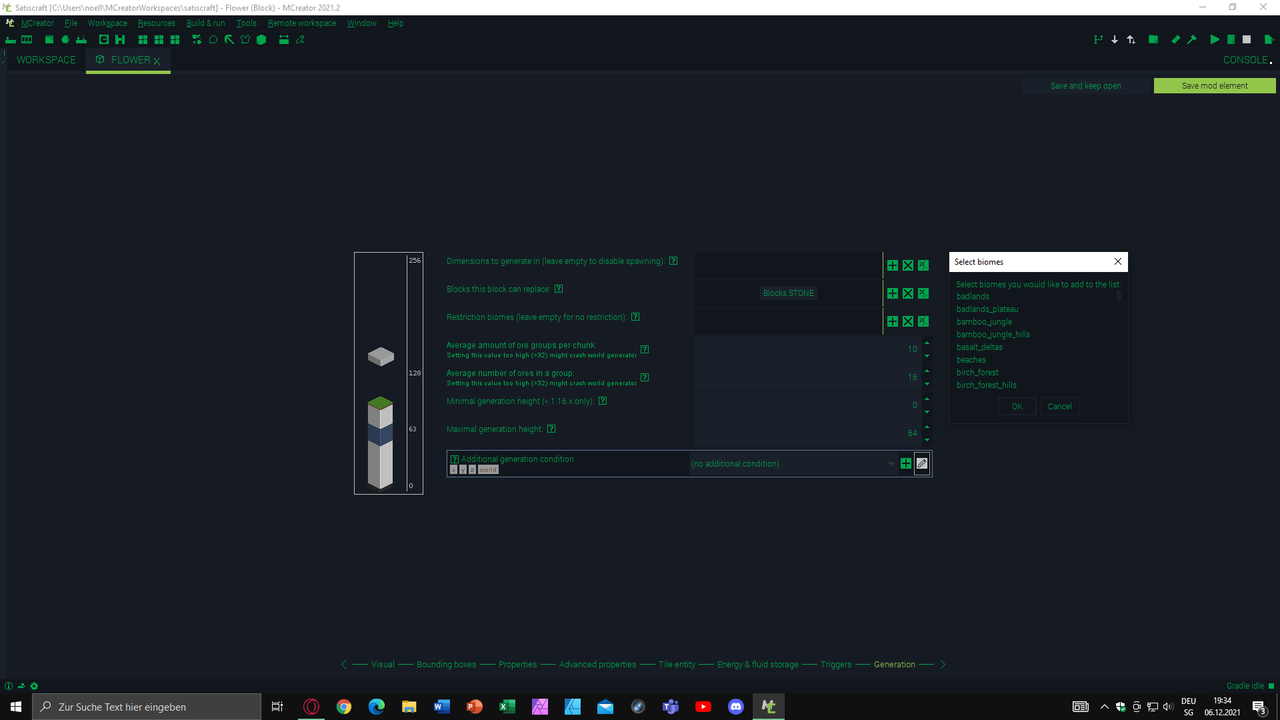This screenshot has width=1280, height=720.
Task: Select bamboo_jungle in biome list
Action: 984,322
